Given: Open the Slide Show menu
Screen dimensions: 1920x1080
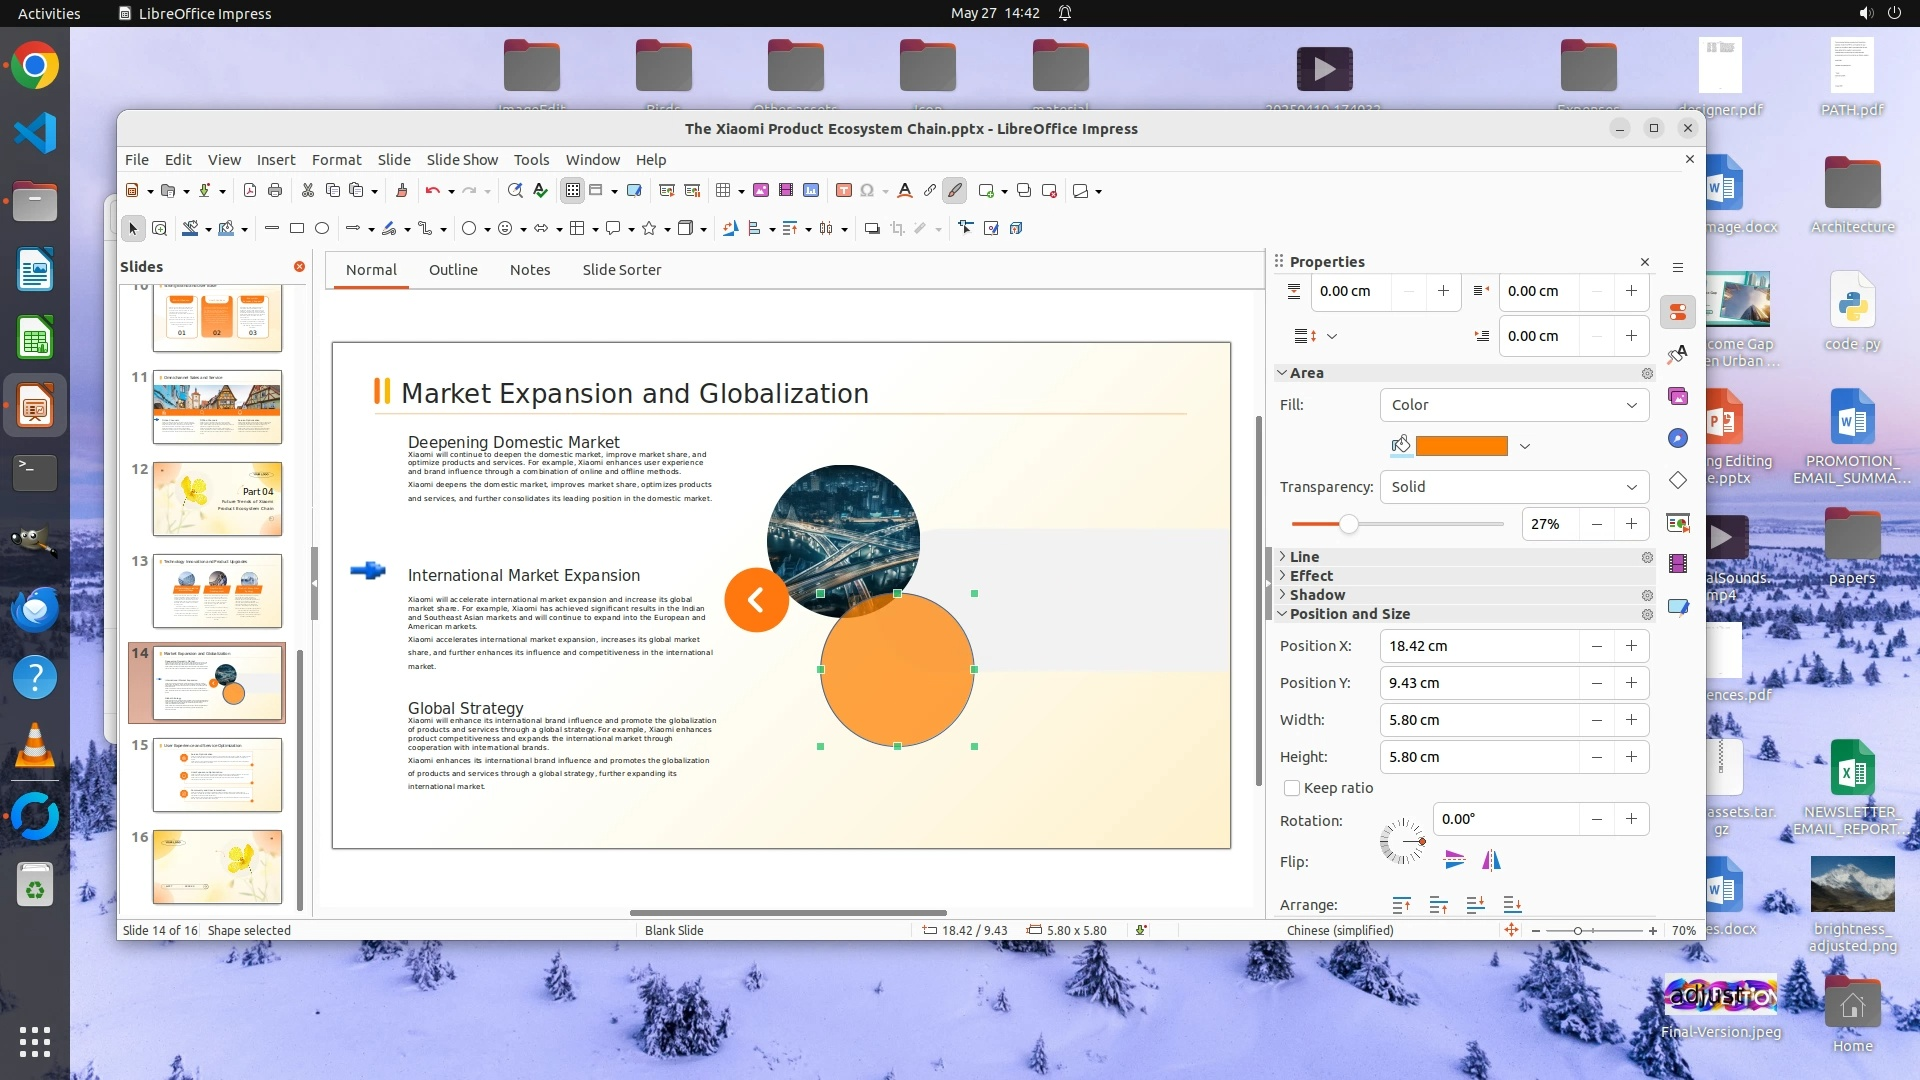Looking at the screenshot, I should (x=462, y=160).
